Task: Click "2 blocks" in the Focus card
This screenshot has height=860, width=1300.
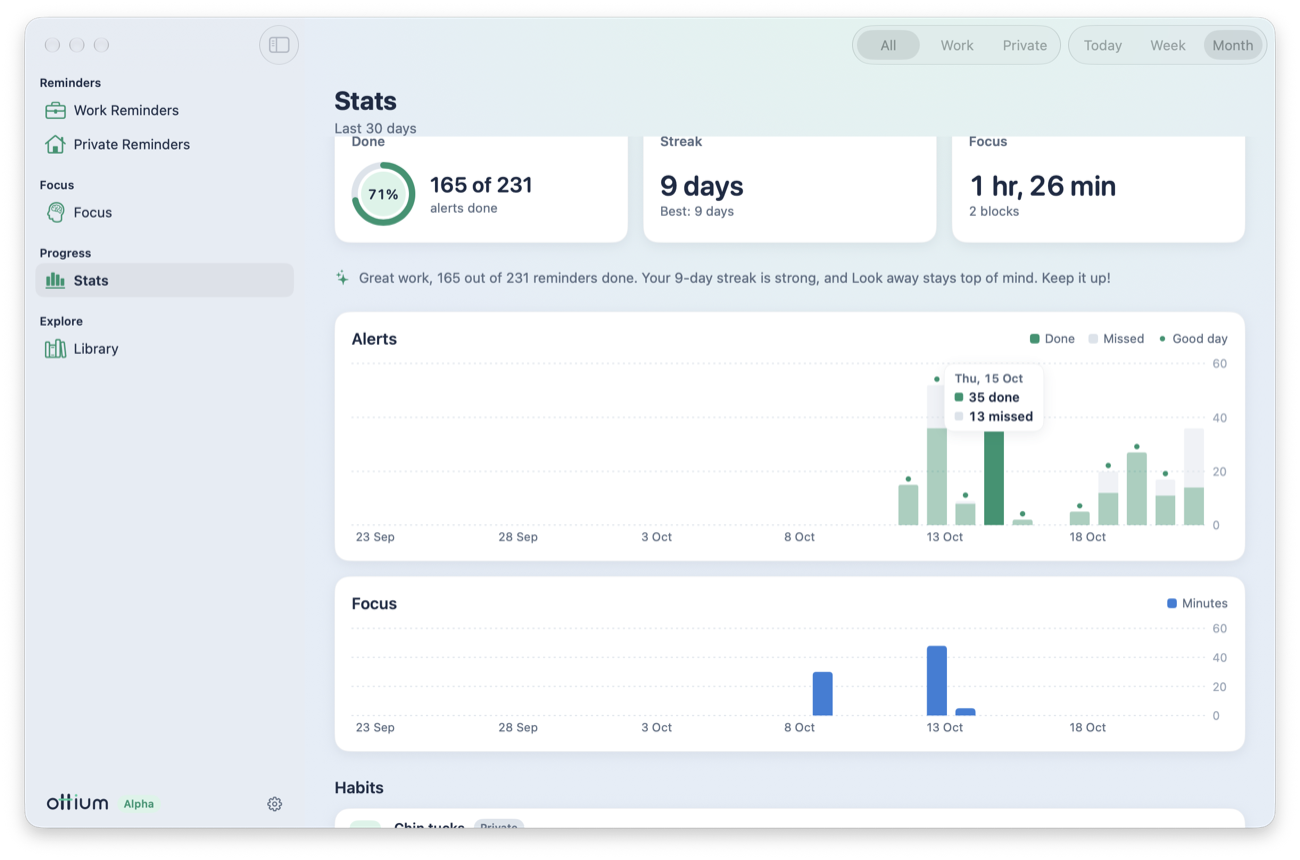Action: click(994, 212)
